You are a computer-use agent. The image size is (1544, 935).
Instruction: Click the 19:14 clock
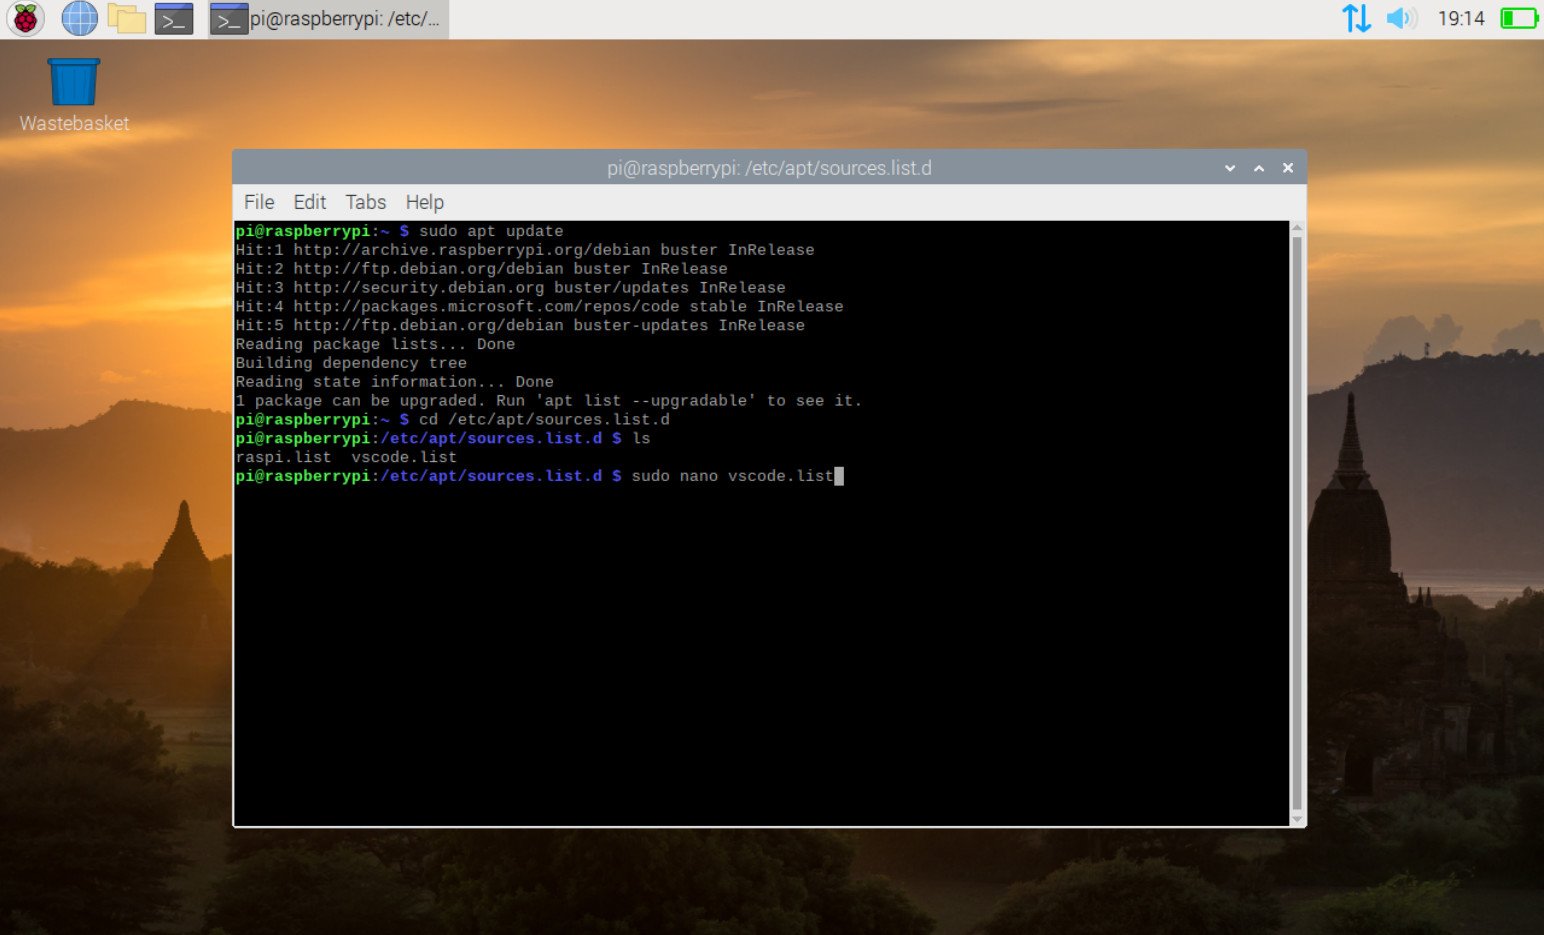(x=1460, y=18)
